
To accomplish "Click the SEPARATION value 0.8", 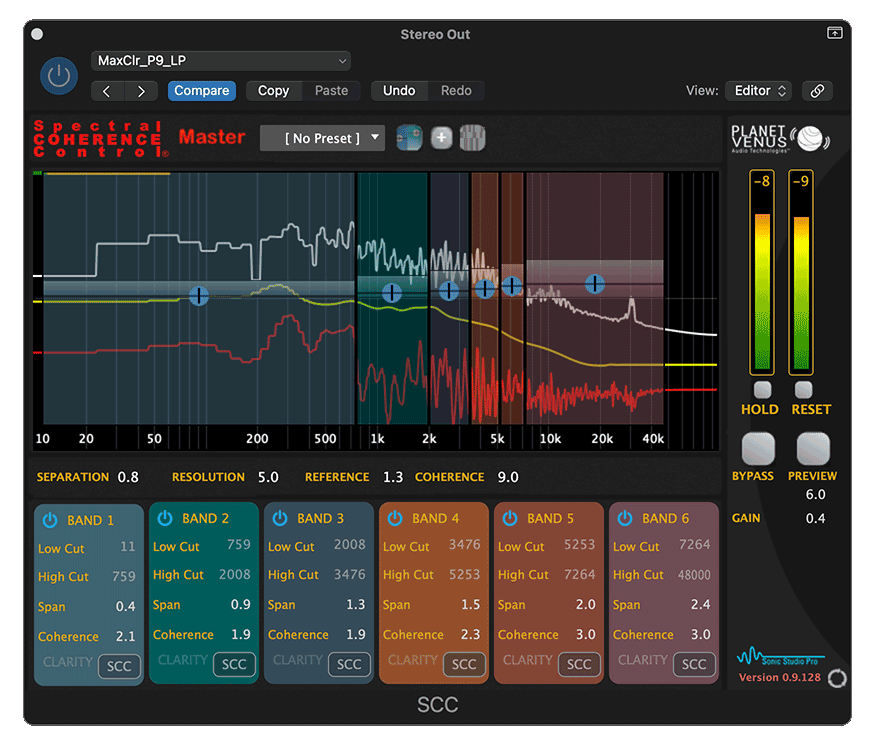I will click(128, 477).
